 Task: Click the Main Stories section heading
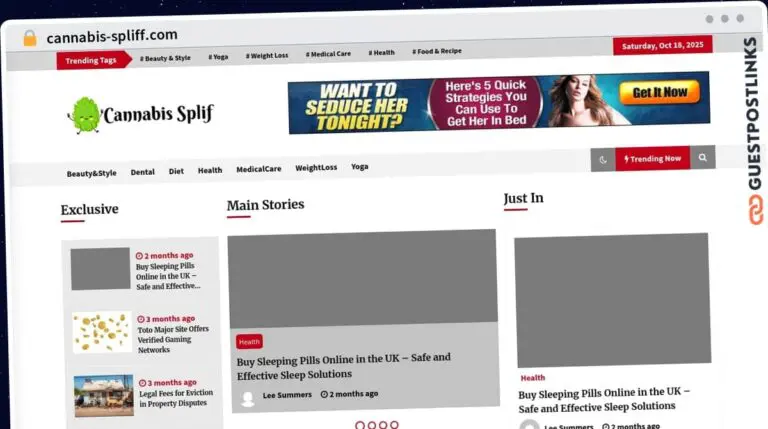[x=265, y=205]
